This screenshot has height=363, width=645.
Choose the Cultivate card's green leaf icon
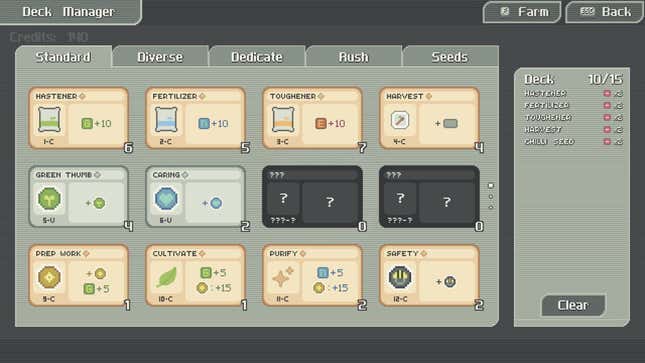click(x=166, y=277)
